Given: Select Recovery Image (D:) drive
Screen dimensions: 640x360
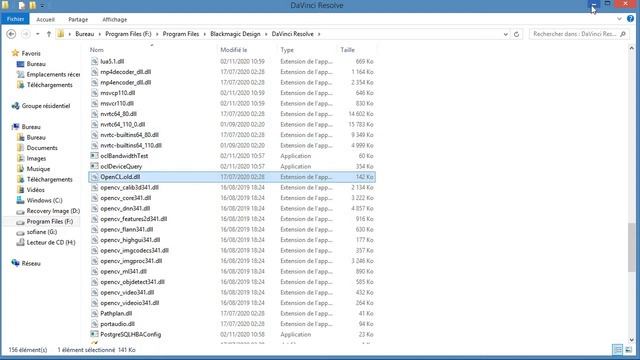Looking at the screenshot, I should [x=53, y=211].
